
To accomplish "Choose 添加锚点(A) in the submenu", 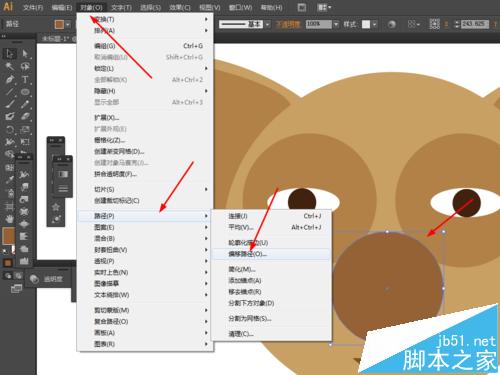I will point(271,280).
